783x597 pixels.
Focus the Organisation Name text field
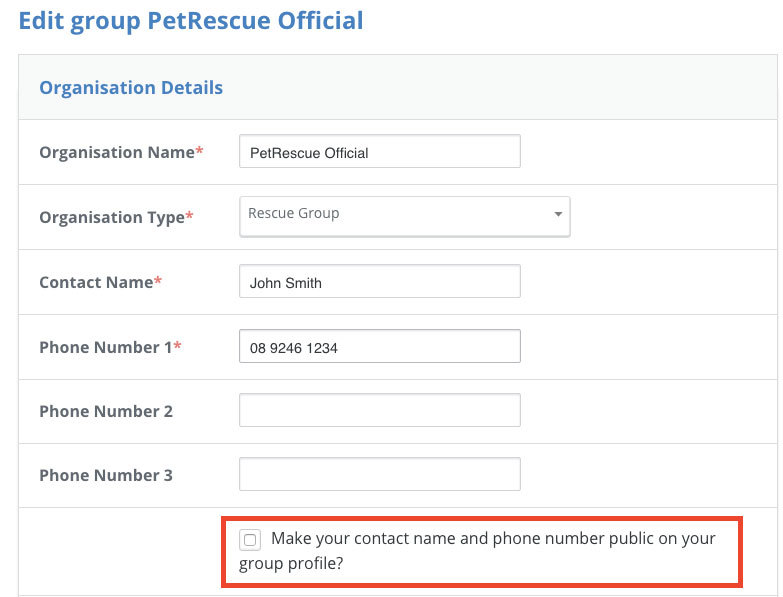[x=380, y=151]
